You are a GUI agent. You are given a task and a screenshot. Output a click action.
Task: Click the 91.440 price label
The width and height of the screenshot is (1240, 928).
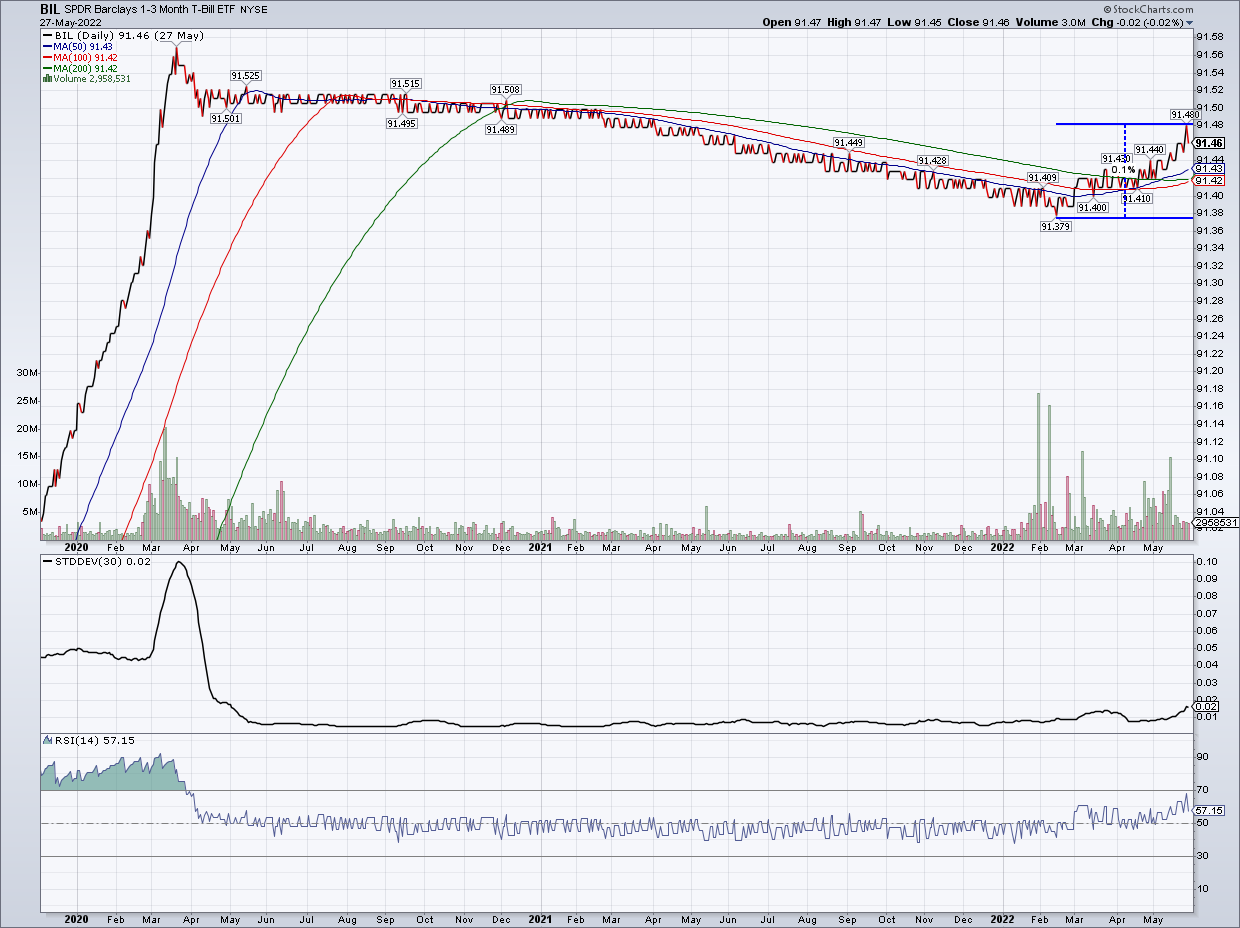[1150, 149]
